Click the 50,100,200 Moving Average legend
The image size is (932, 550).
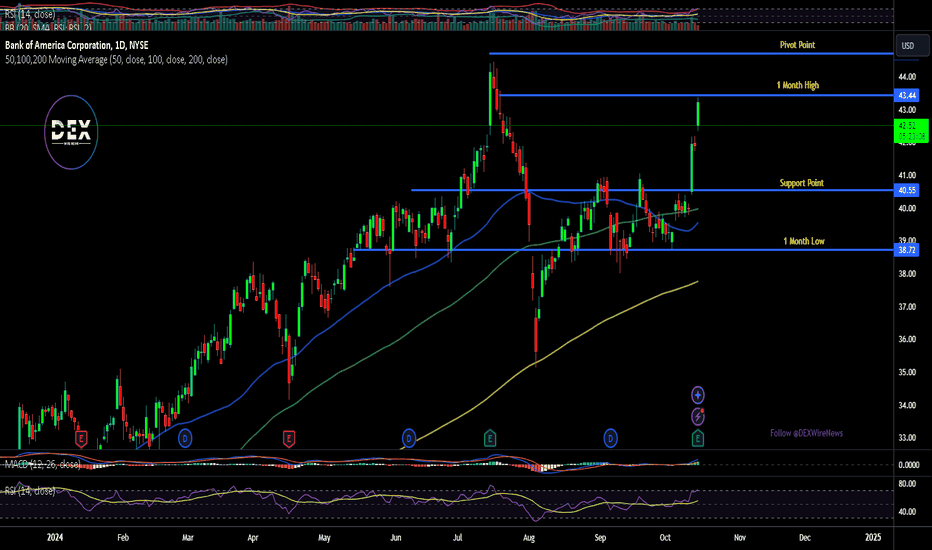pyautogui.click(x=116, y=59)
